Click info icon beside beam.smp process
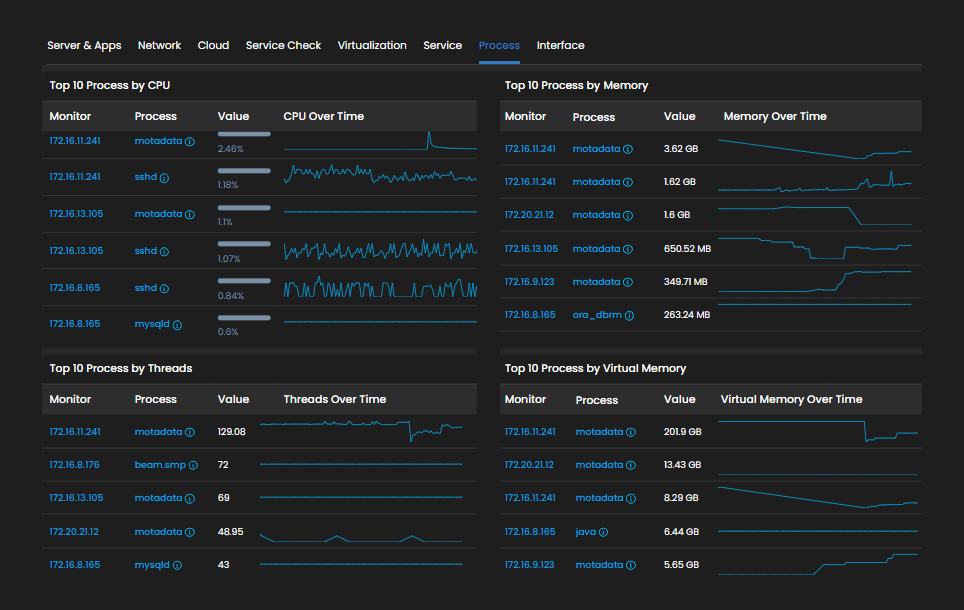 tap(193, 465)
